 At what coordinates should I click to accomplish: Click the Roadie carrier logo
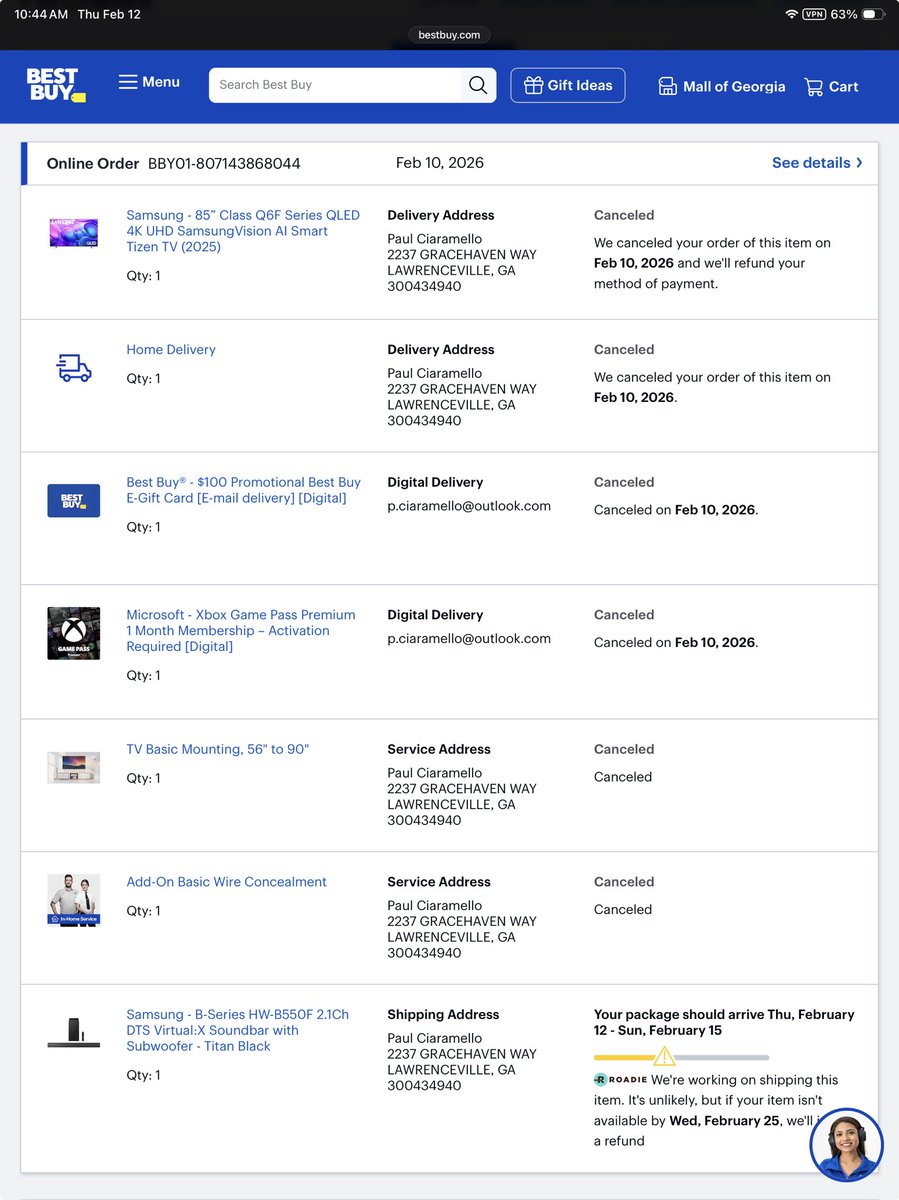tap(620, 1080)
